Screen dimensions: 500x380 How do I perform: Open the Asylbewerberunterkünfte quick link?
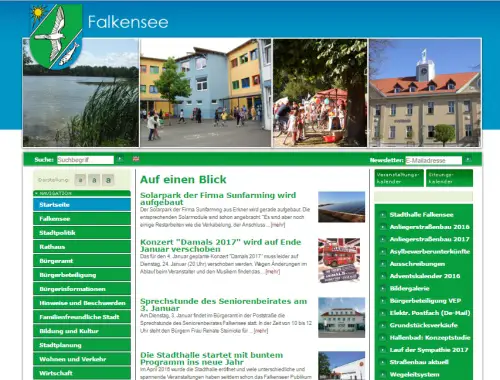tap(430, 251)
